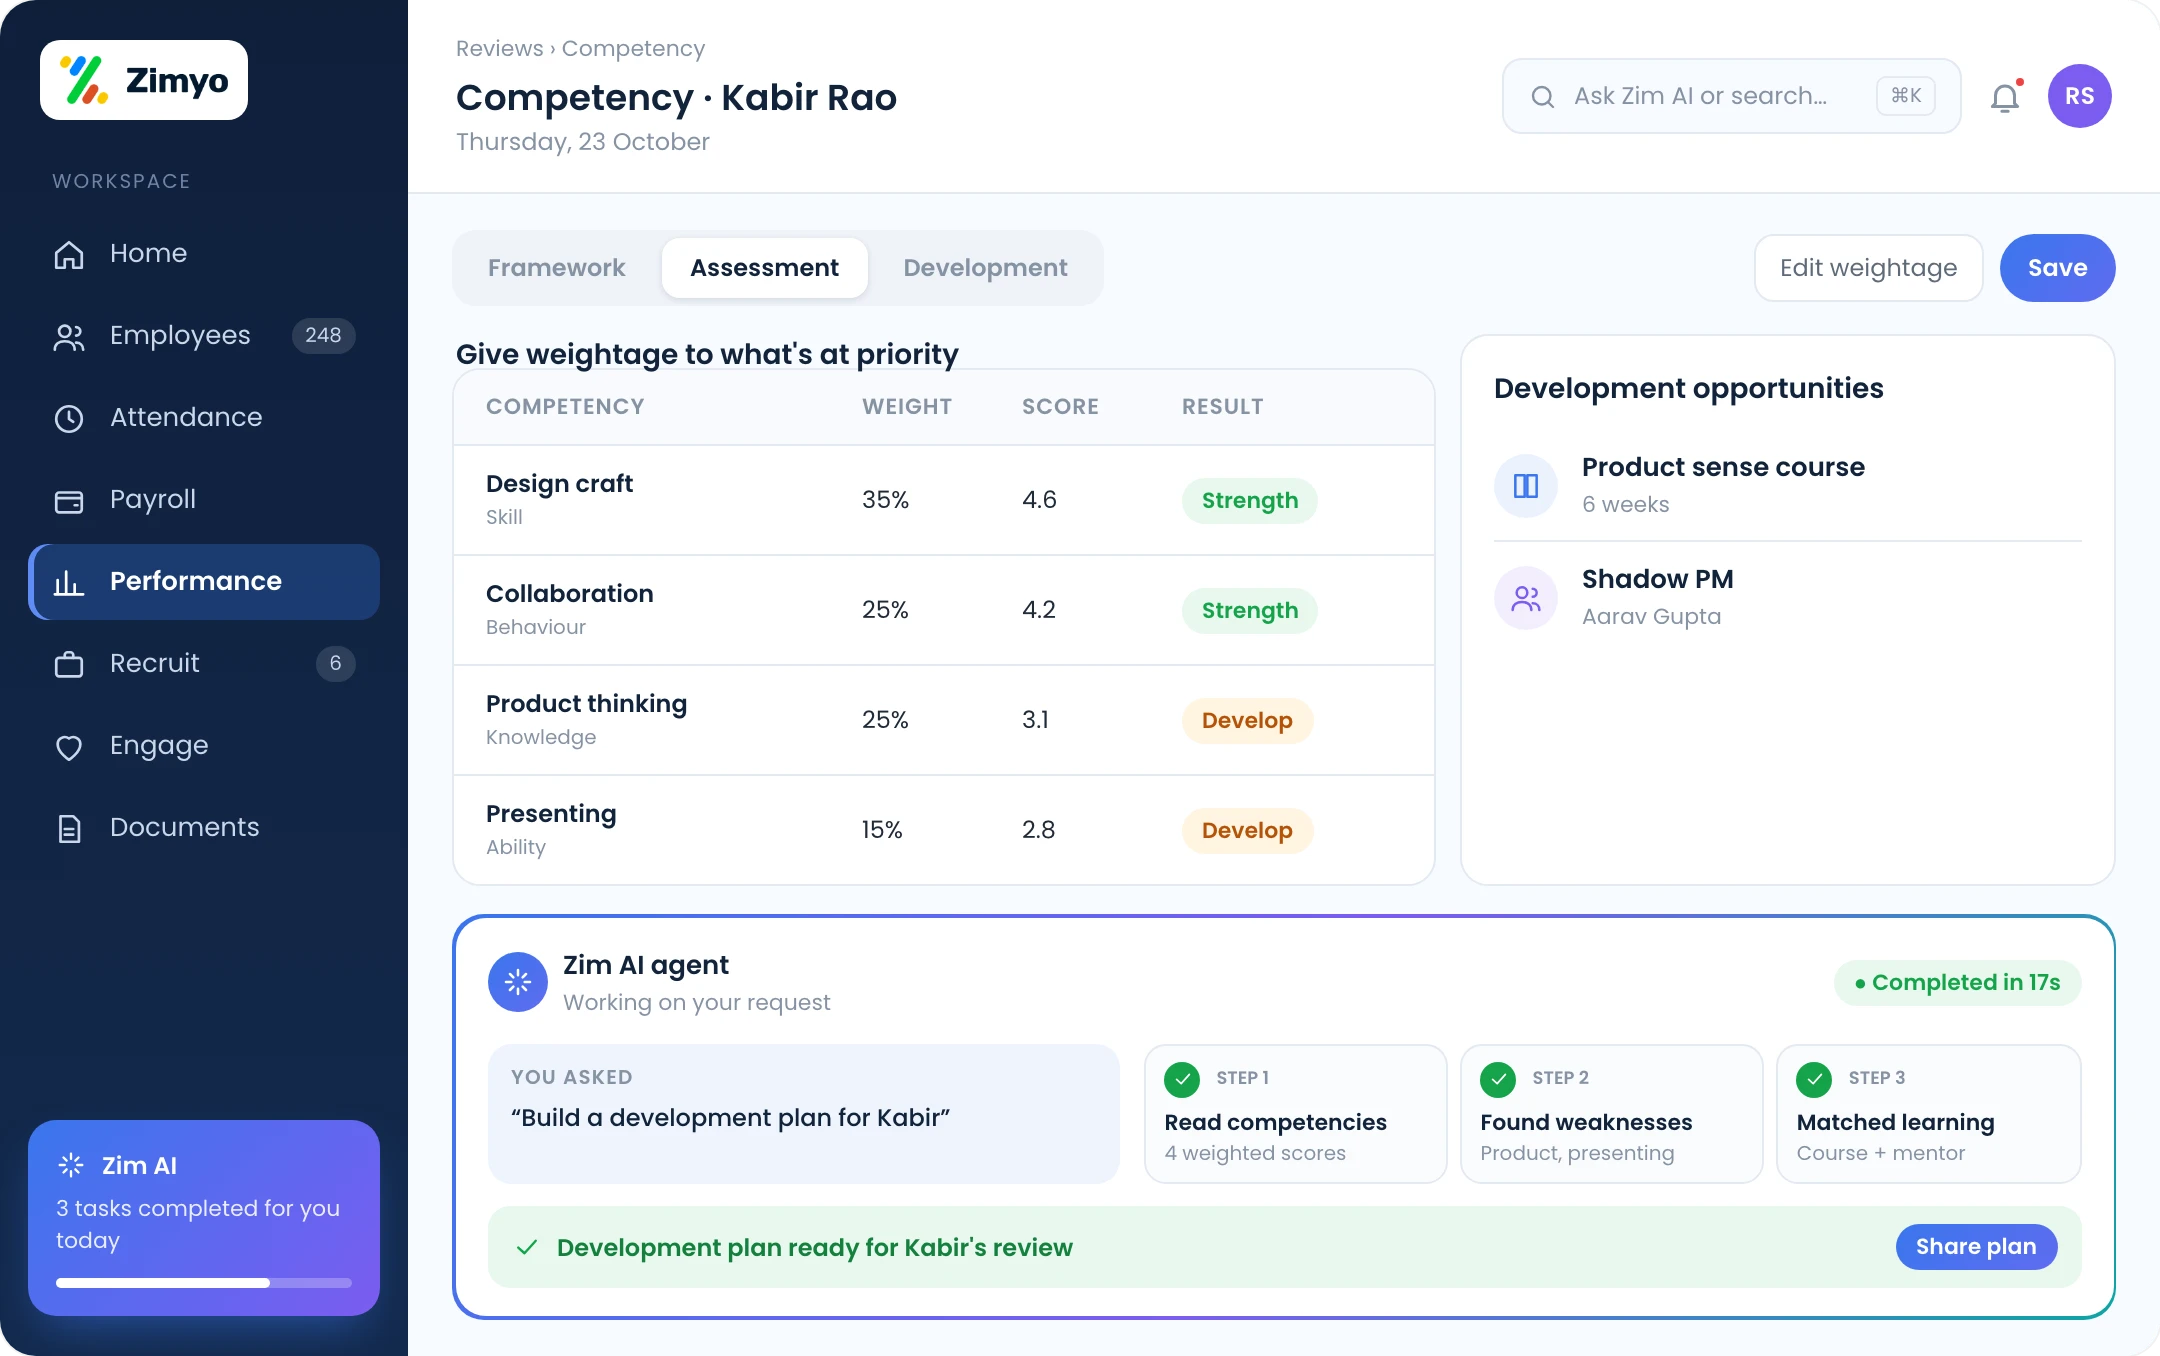Click the Recruit 6 count badge
Viewport: 2160px width, 1356px height.
pyautogui.click(x=335, y=664)
